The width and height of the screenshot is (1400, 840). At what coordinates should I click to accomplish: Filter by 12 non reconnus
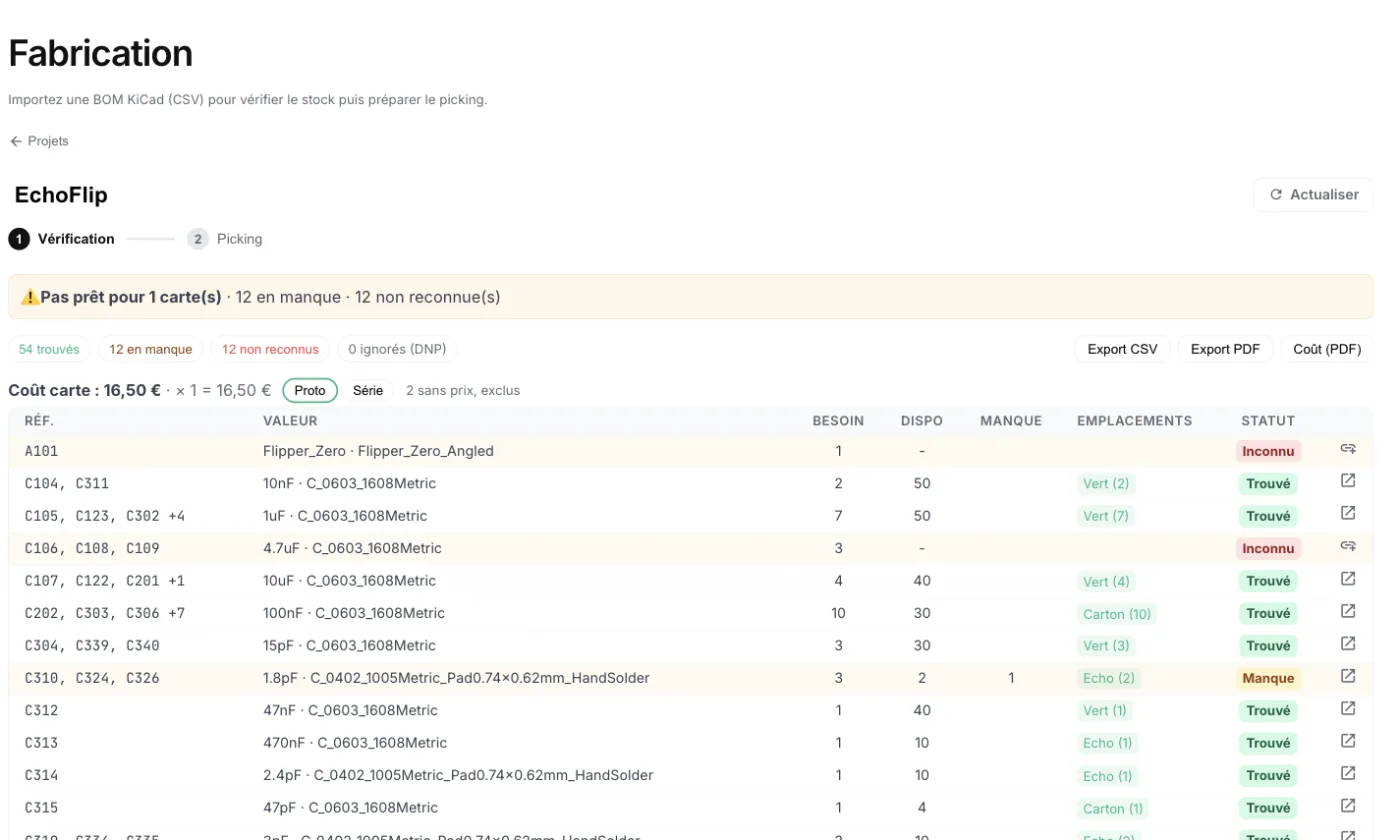[270, 349]
